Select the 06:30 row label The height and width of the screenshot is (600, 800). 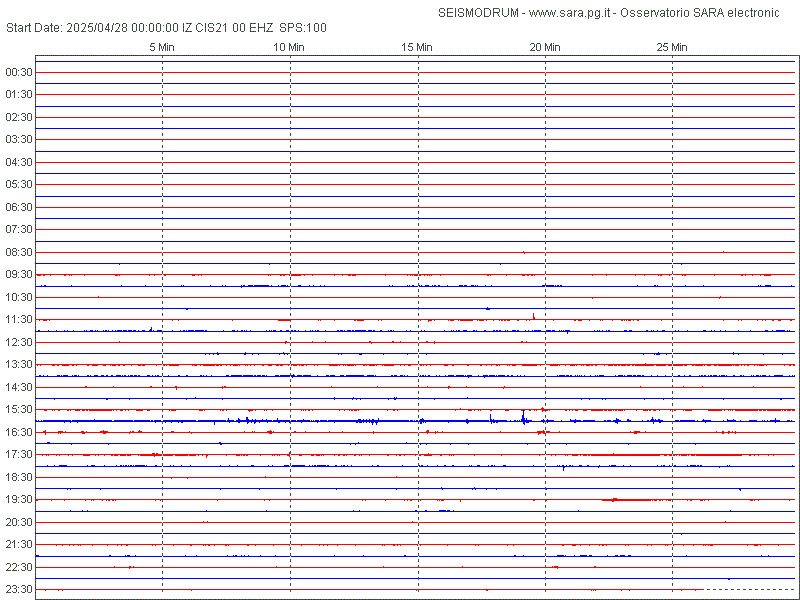click(19, 207)
